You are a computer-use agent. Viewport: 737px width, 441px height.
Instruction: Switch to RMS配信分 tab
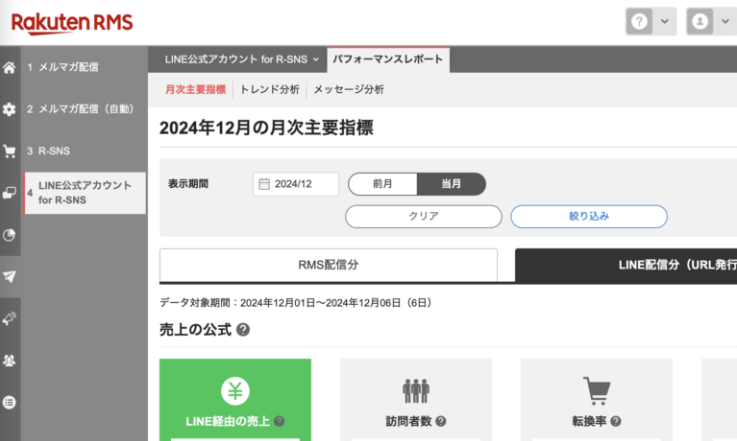click(329, 265)
